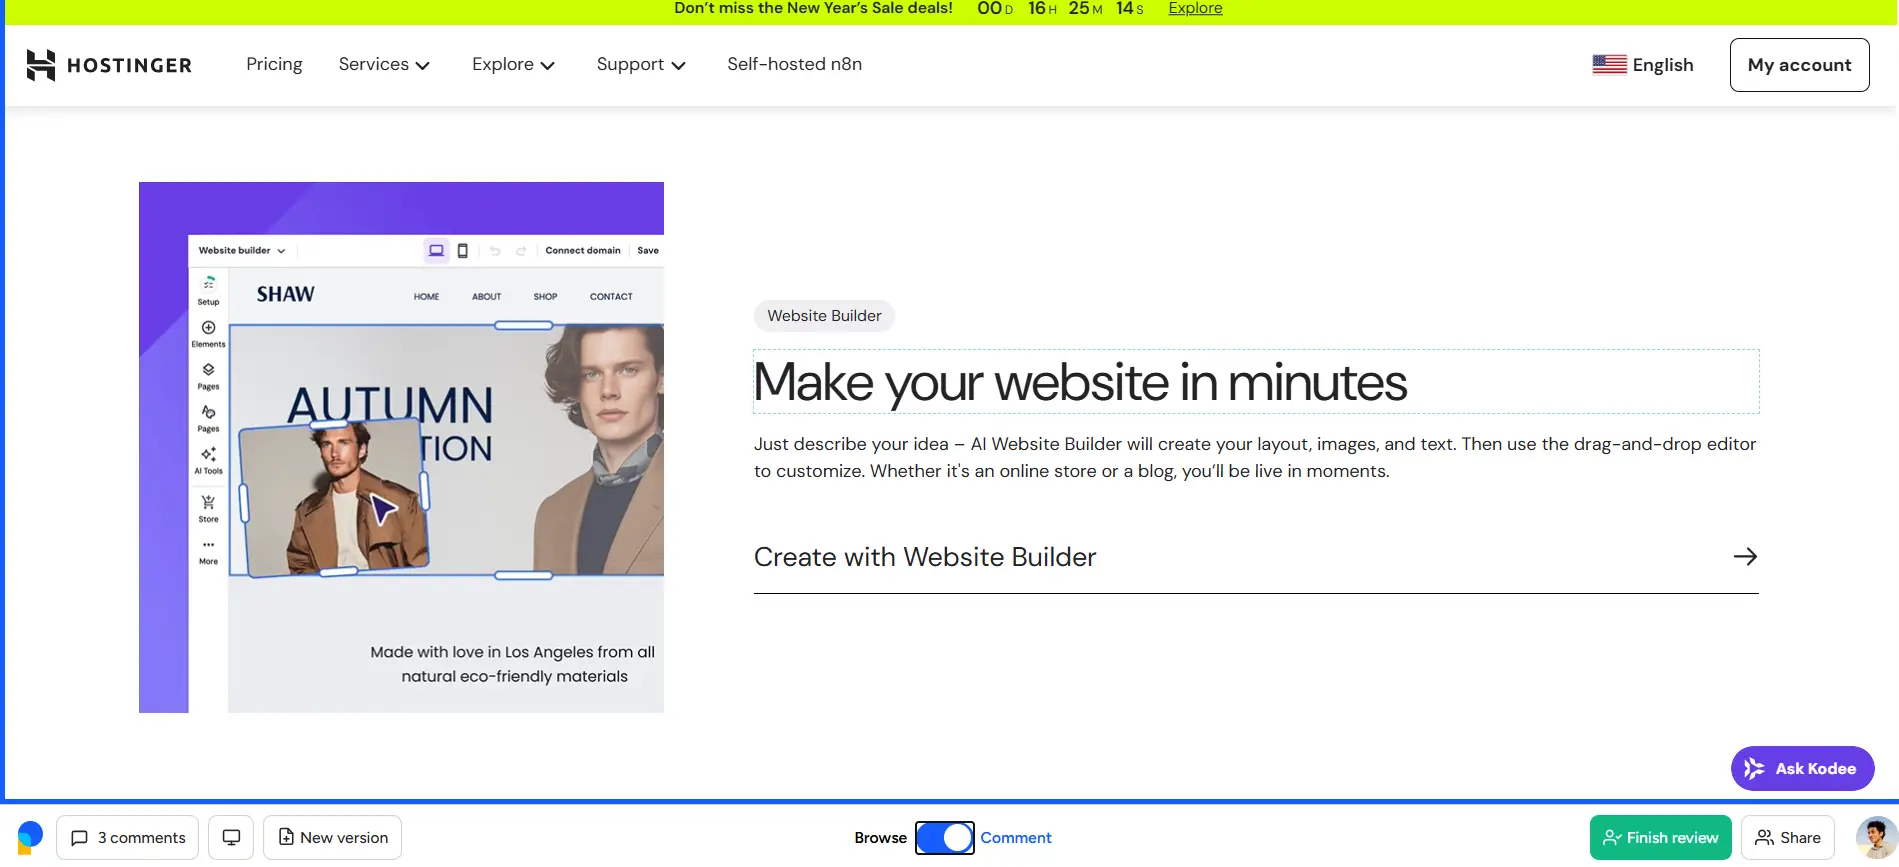Click the arrow next to Create with Website Builder
The image size is (1899, 867).
pos(1745,557)
